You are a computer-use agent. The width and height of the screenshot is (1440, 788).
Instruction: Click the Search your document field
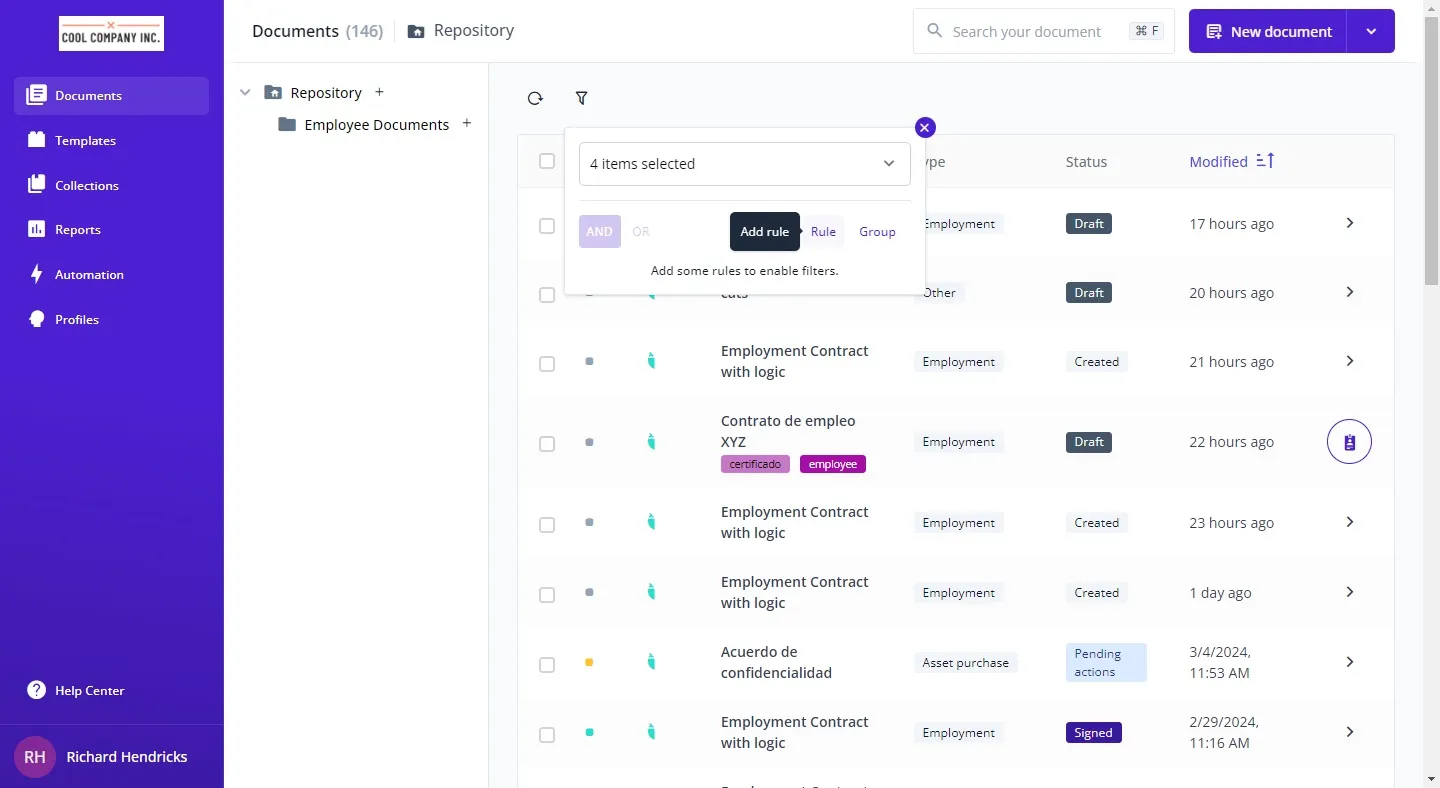pyautogui.click(x=1030, y=32)
